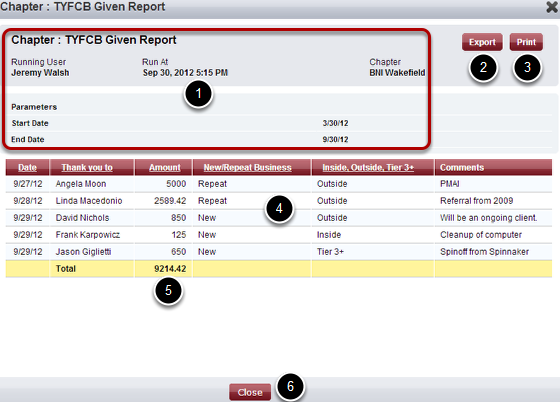The height and width of the screenshot is (402, 560).
Task: Click the Comments column header
Action: tap(462, 167)
